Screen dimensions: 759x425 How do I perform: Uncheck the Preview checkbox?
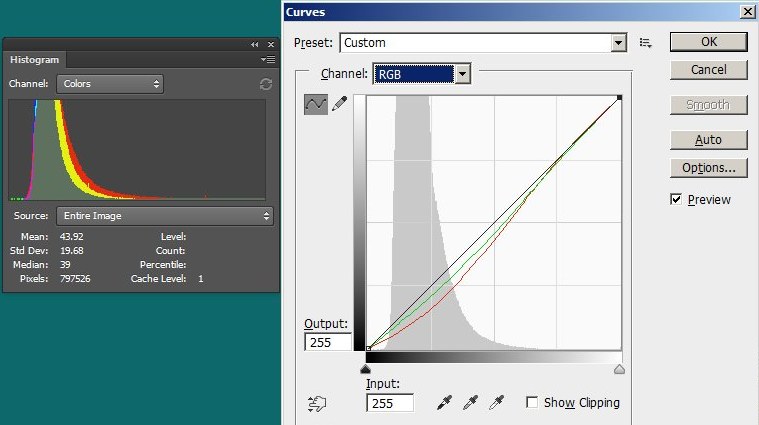[x=677, y=200]
